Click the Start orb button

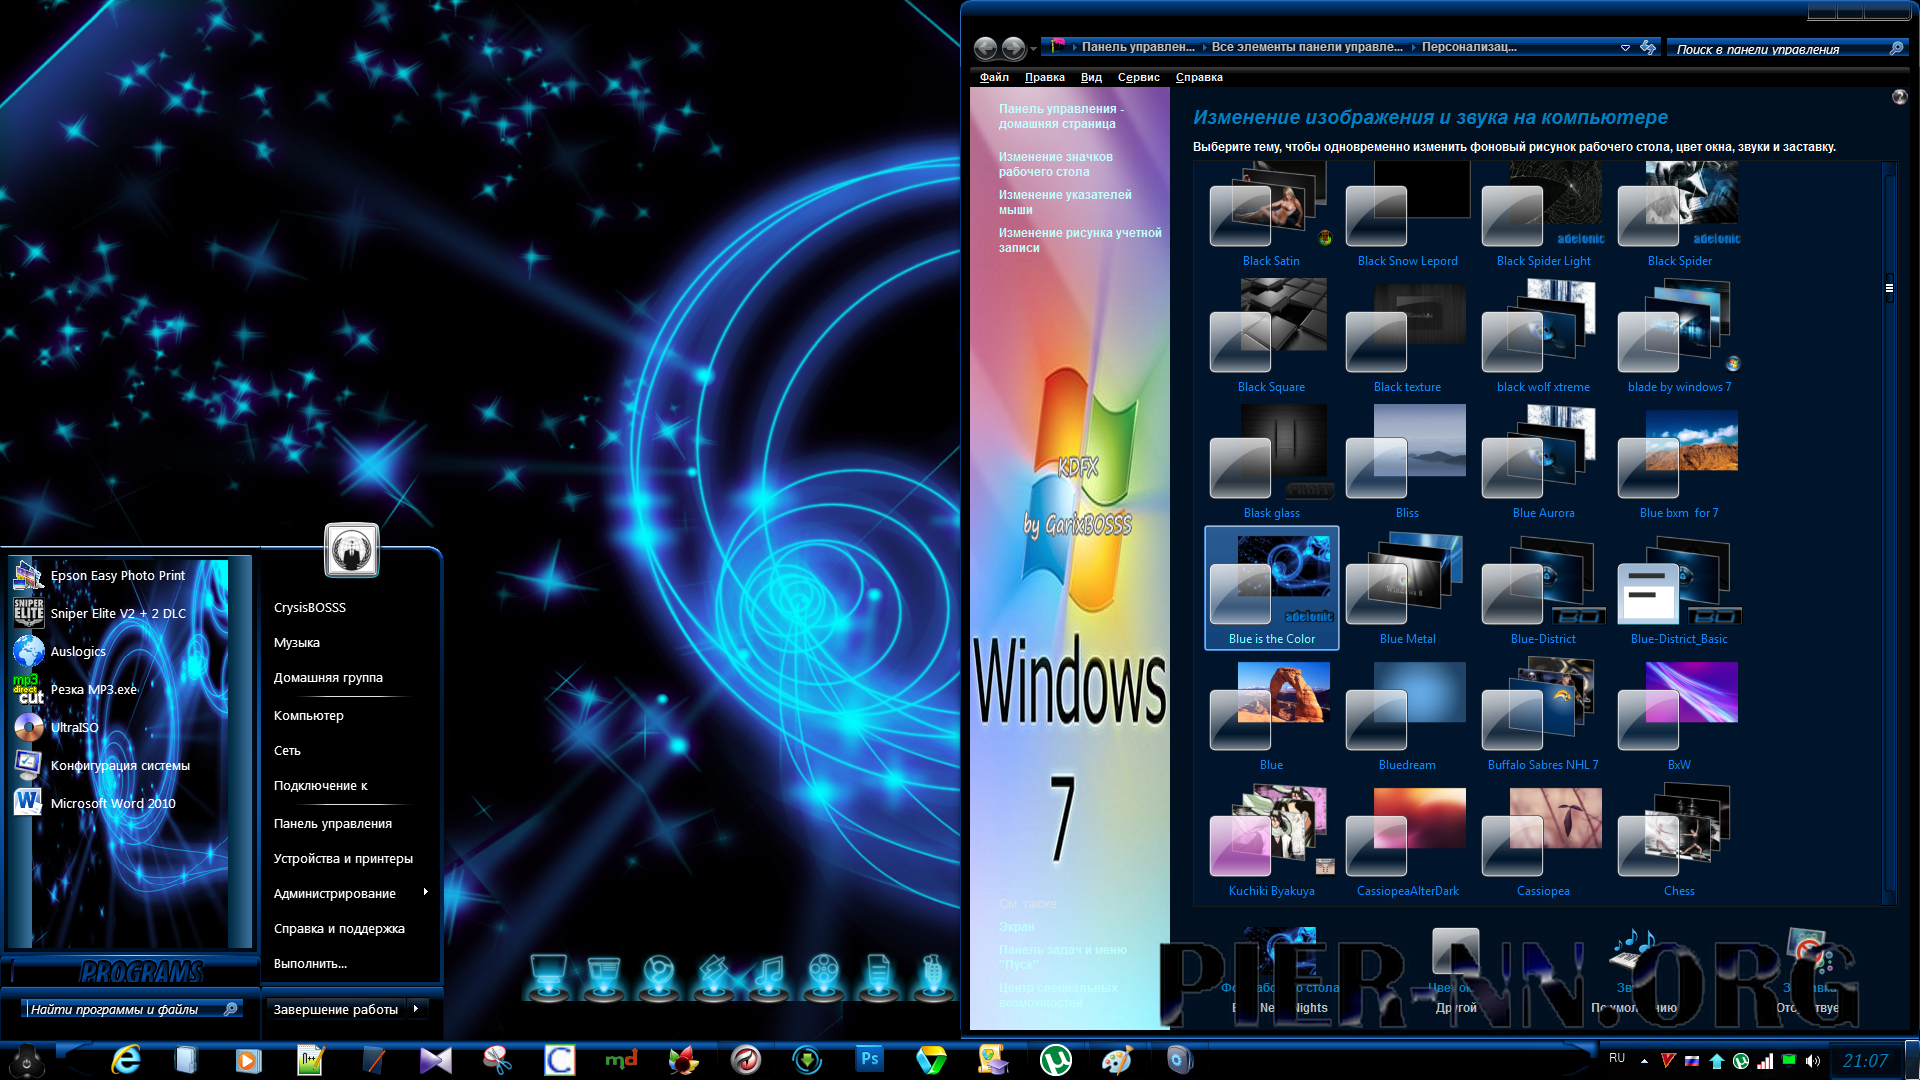[27, 1060]
